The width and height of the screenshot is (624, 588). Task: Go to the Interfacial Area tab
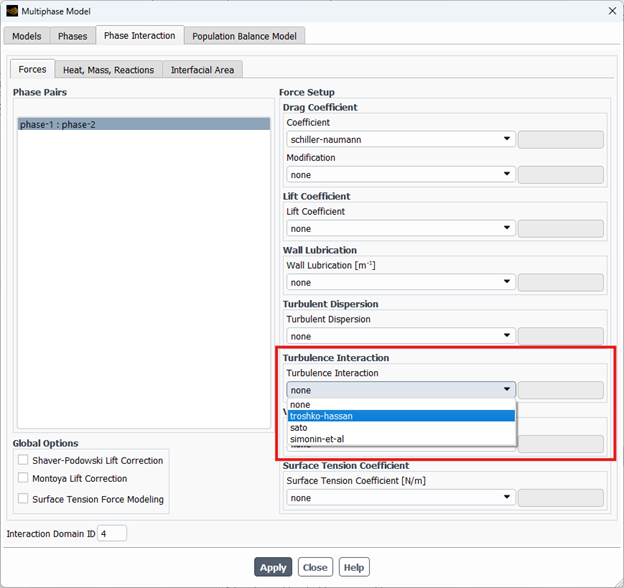coord(203,70)
